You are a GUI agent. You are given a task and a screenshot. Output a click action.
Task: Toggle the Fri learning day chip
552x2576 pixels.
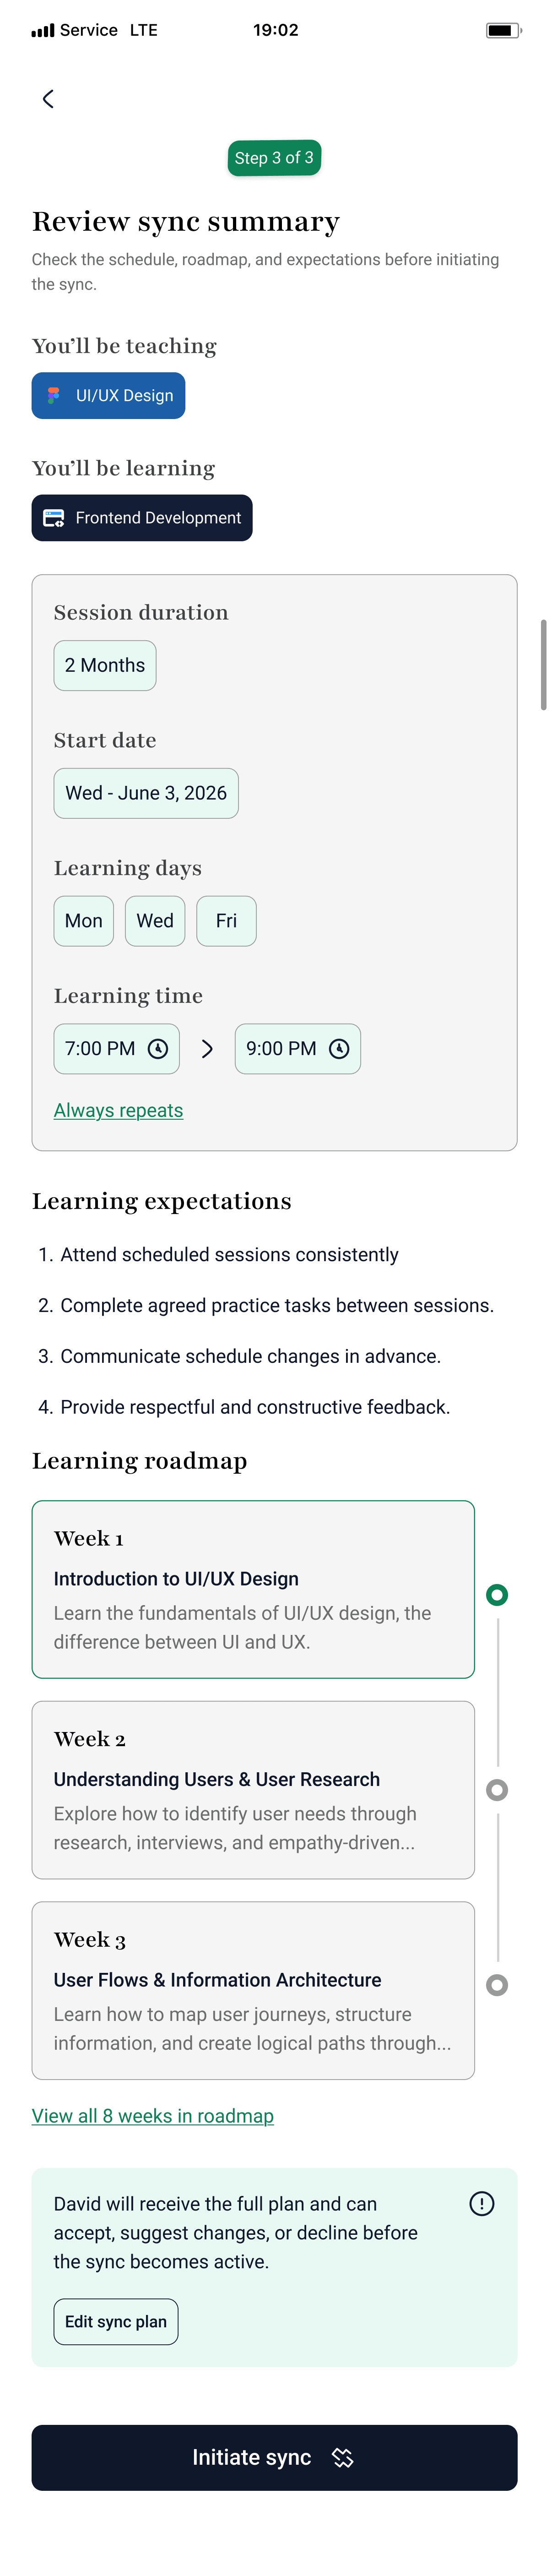226,920
